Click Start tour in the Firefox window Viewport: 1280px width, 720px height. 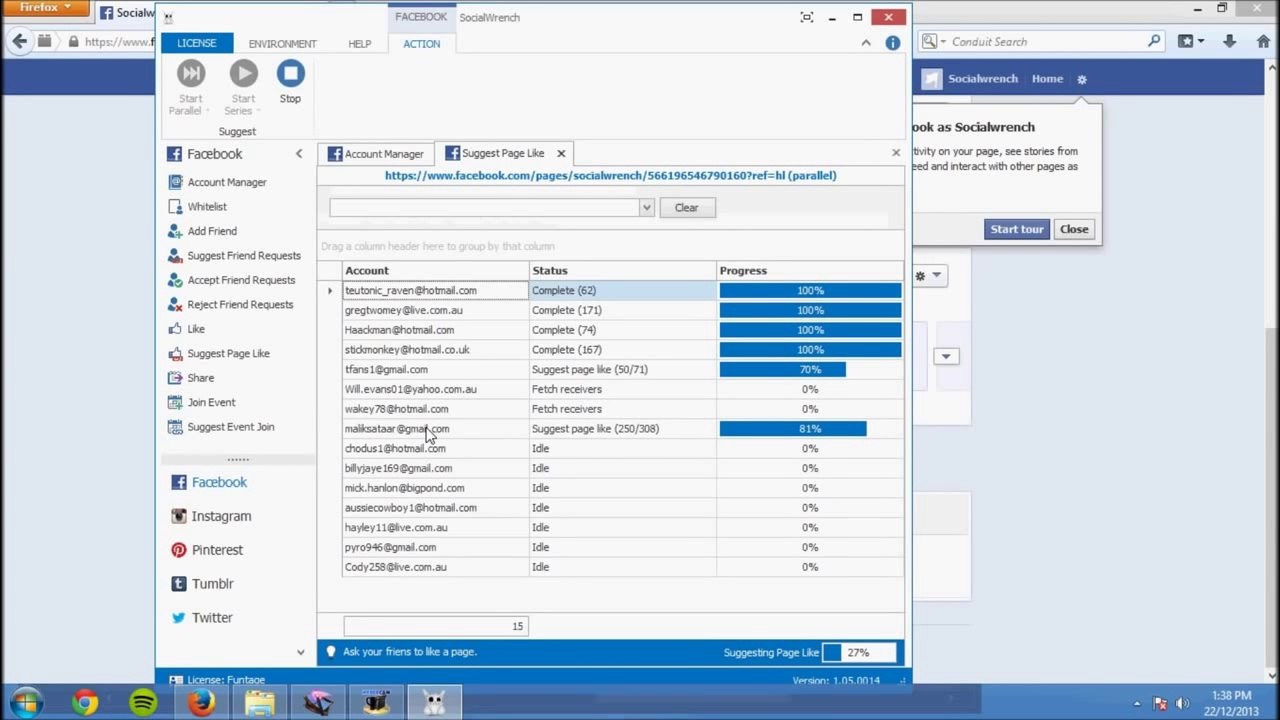tap(1016, 229)
